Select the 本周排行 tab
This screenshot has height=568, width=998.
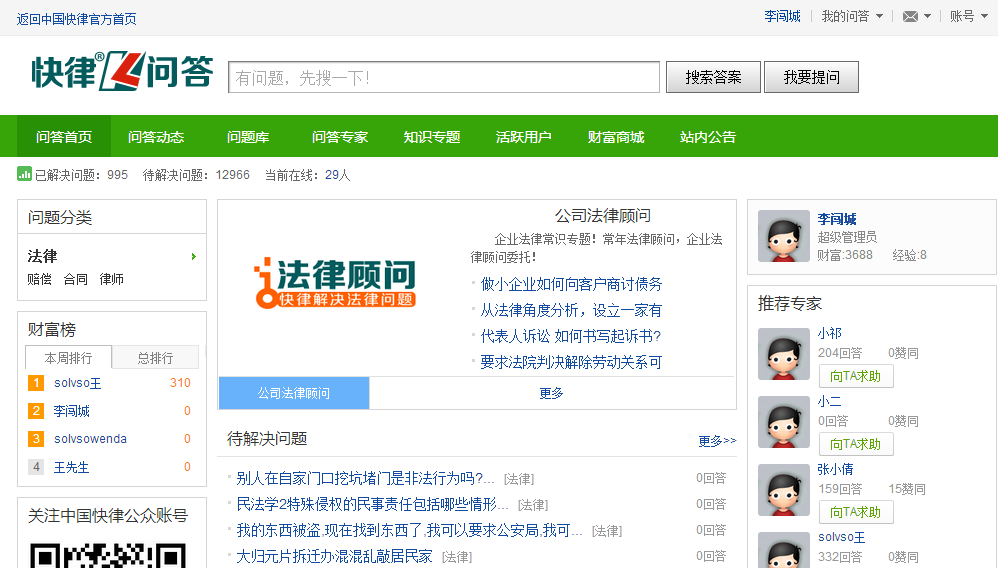point(68,358)
